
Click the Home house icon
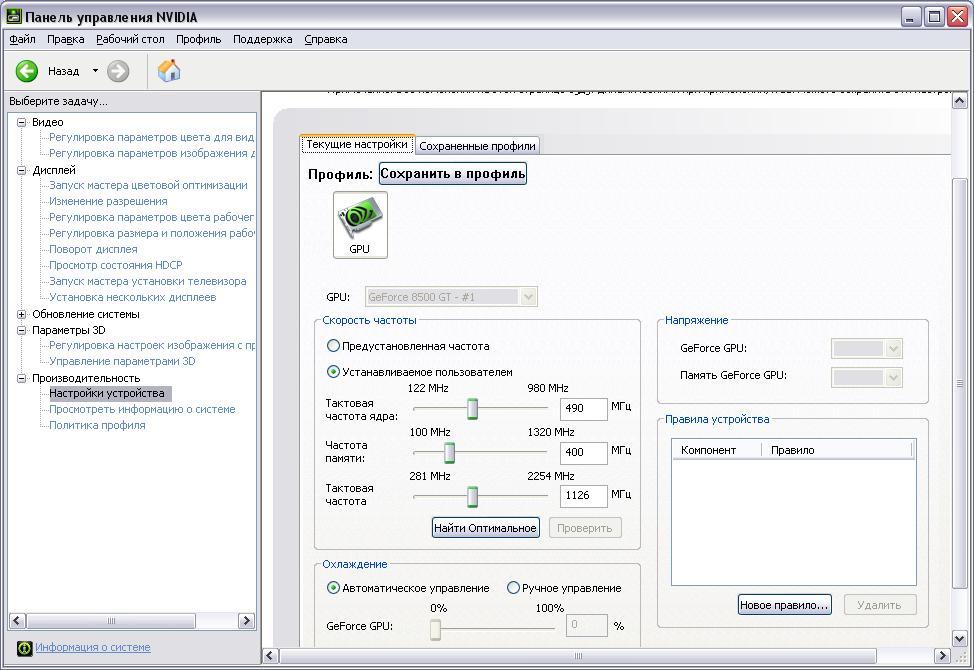click(169, 70)
